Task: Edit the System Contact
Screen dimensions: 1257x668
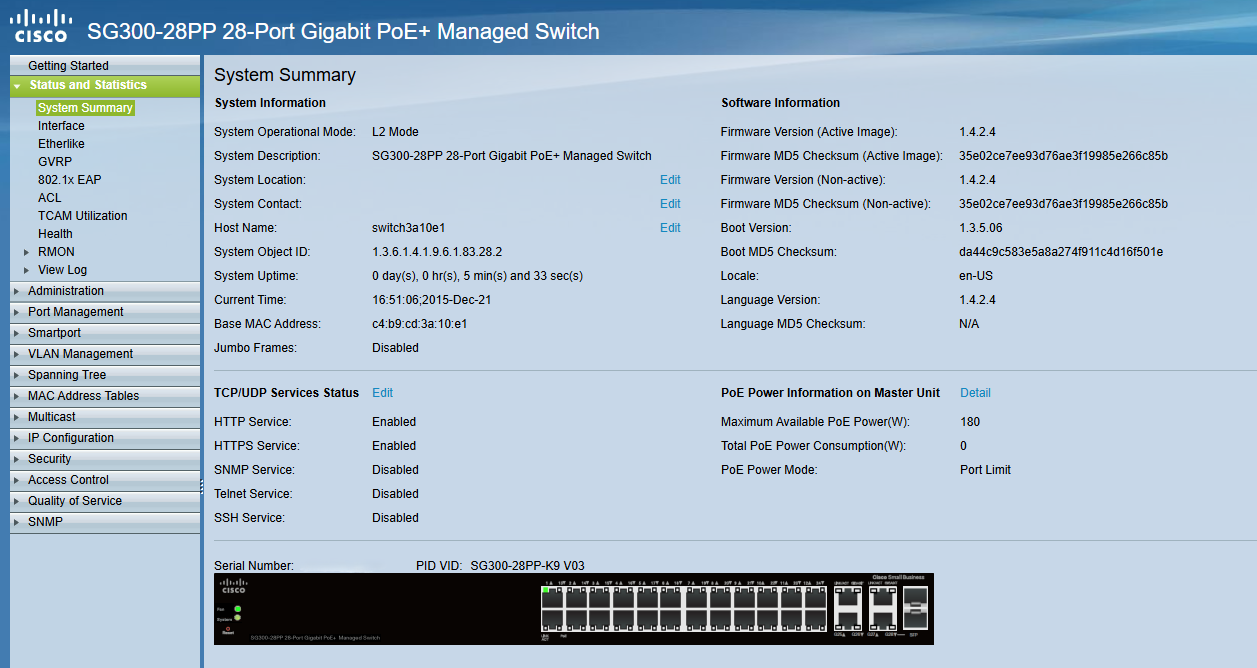Action: [x=670, y=204]
